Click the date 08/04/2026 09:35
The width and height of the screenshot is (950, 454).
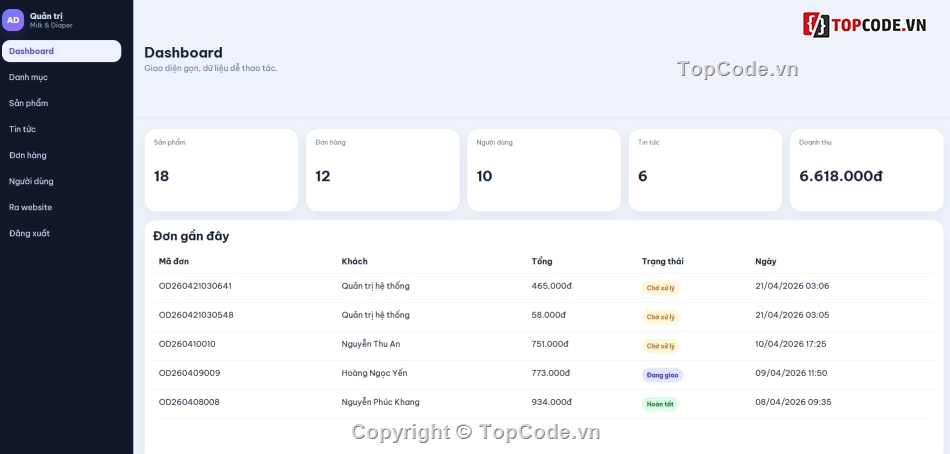793,402
